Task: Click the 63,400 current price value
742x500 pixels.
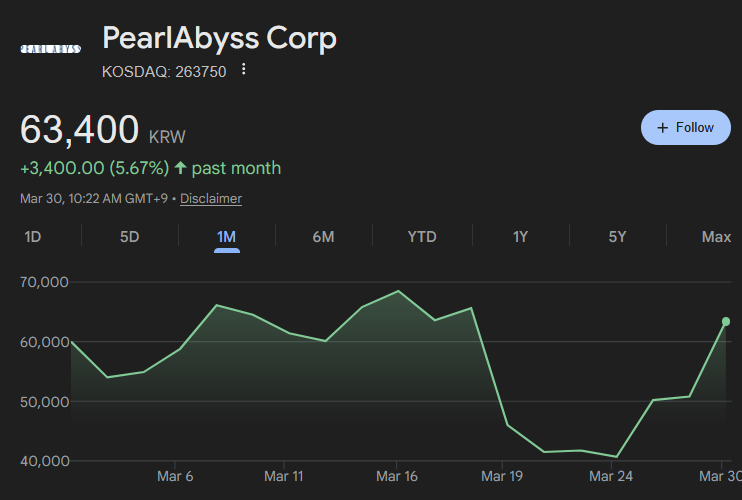Action: (x=80, y=131)
